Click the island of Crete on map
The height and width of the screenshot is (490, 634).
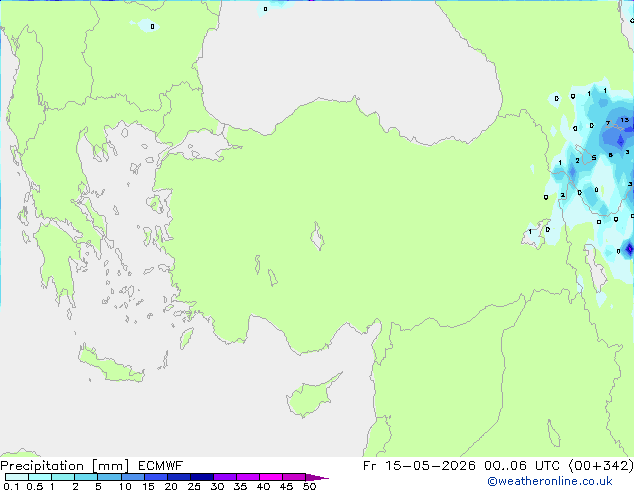point(111,366)
